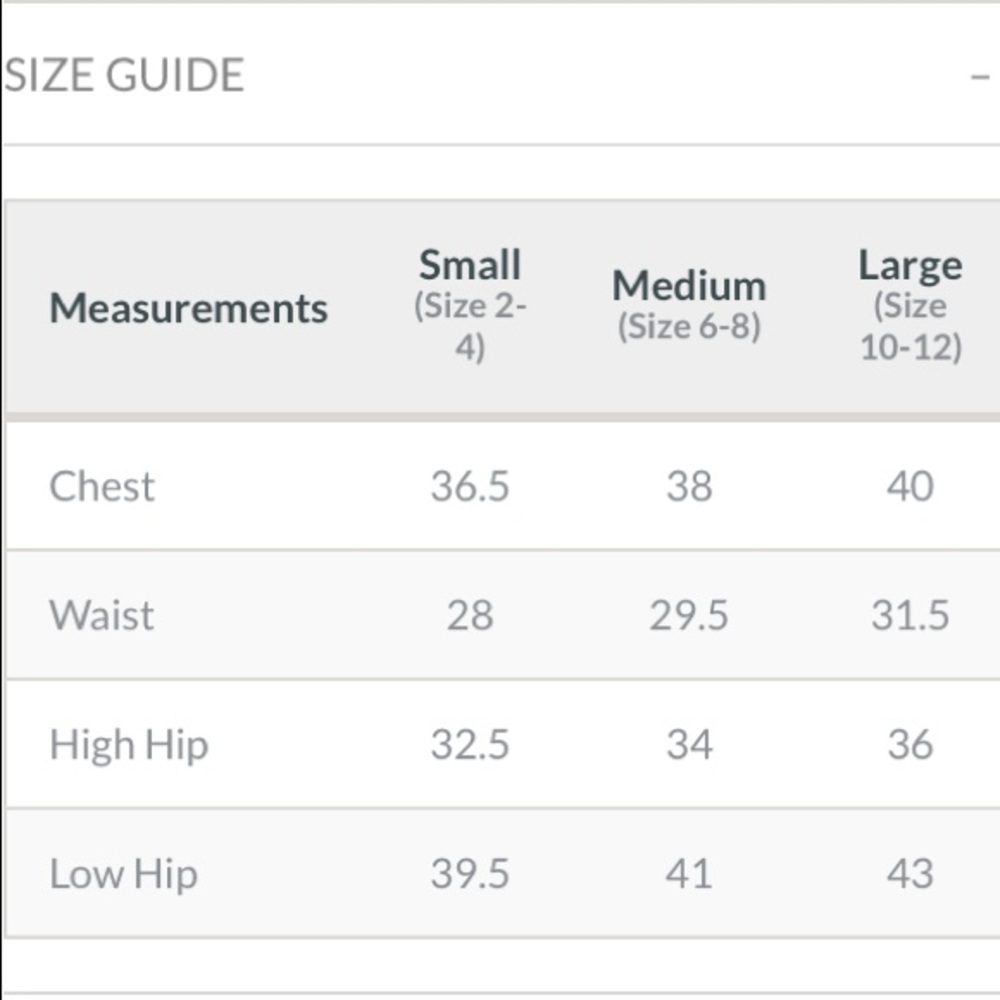
Task: Collapse the Size Guide with the minus icon
Action: click(x=980, y=77)
